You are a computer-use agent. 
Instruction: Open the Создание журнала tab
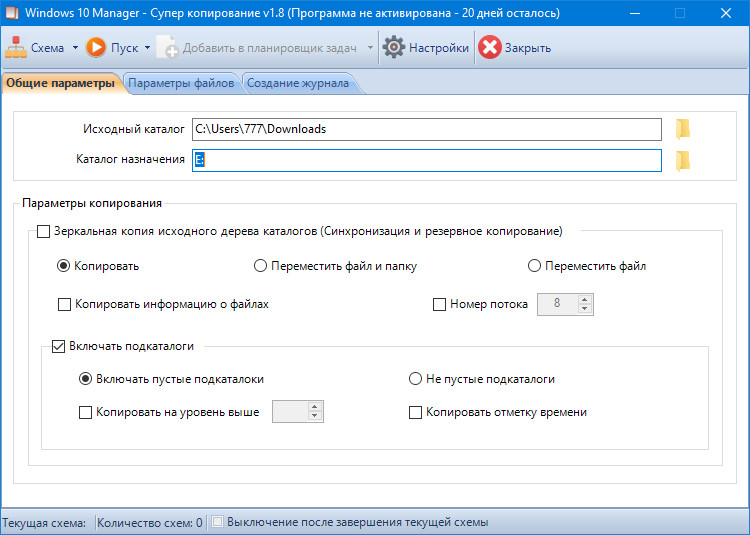pyautogui.click(x=298, y=83)
